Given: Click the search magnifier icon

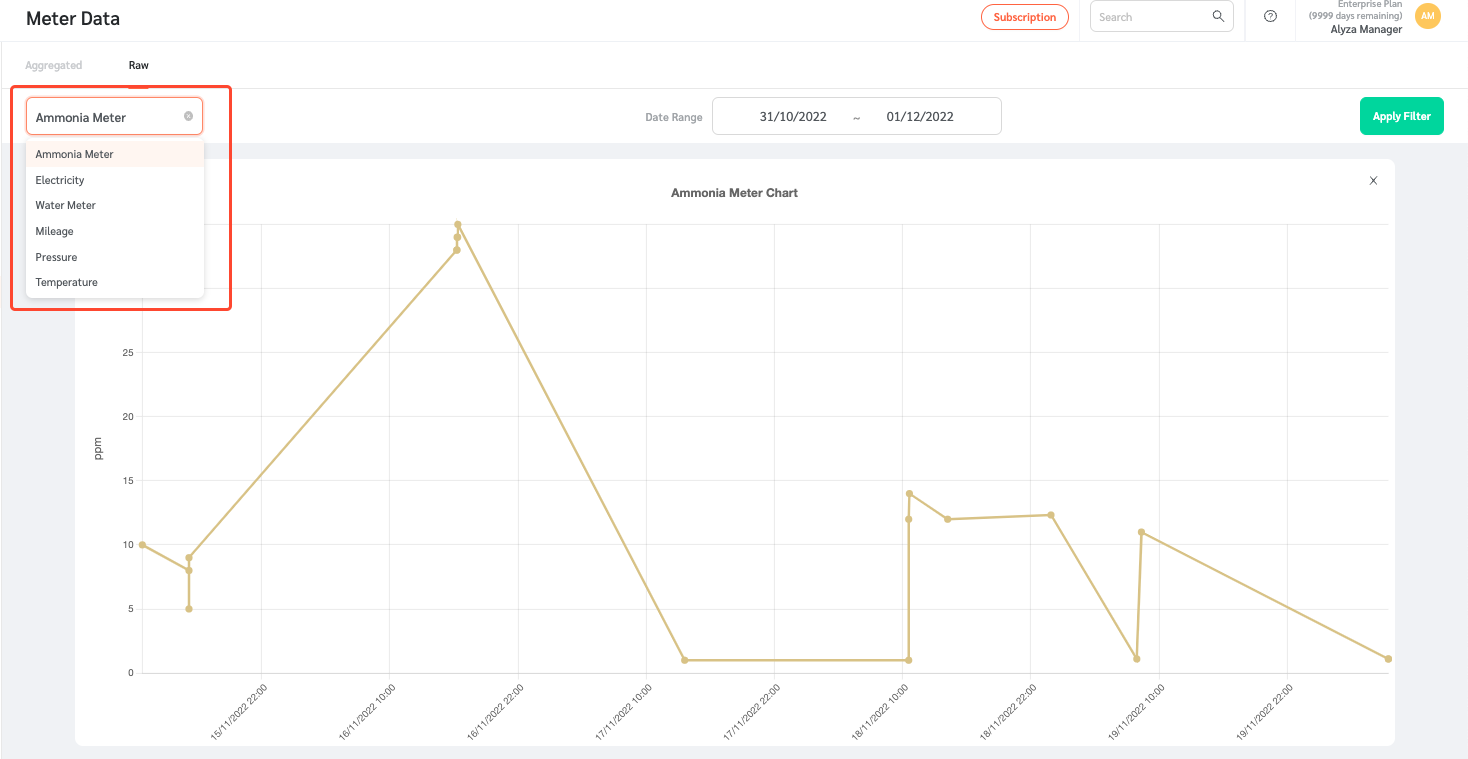Looking at the screenshot, I should pos(1217,16).
